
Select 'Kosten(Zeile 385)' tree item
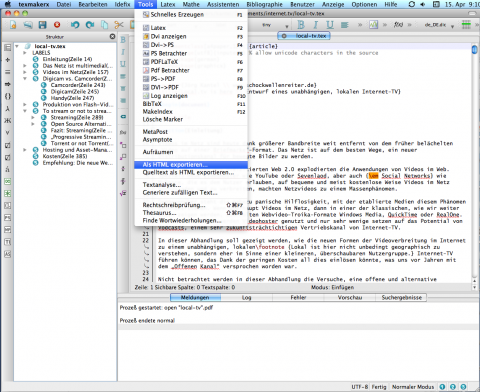(x=65, y=156)
